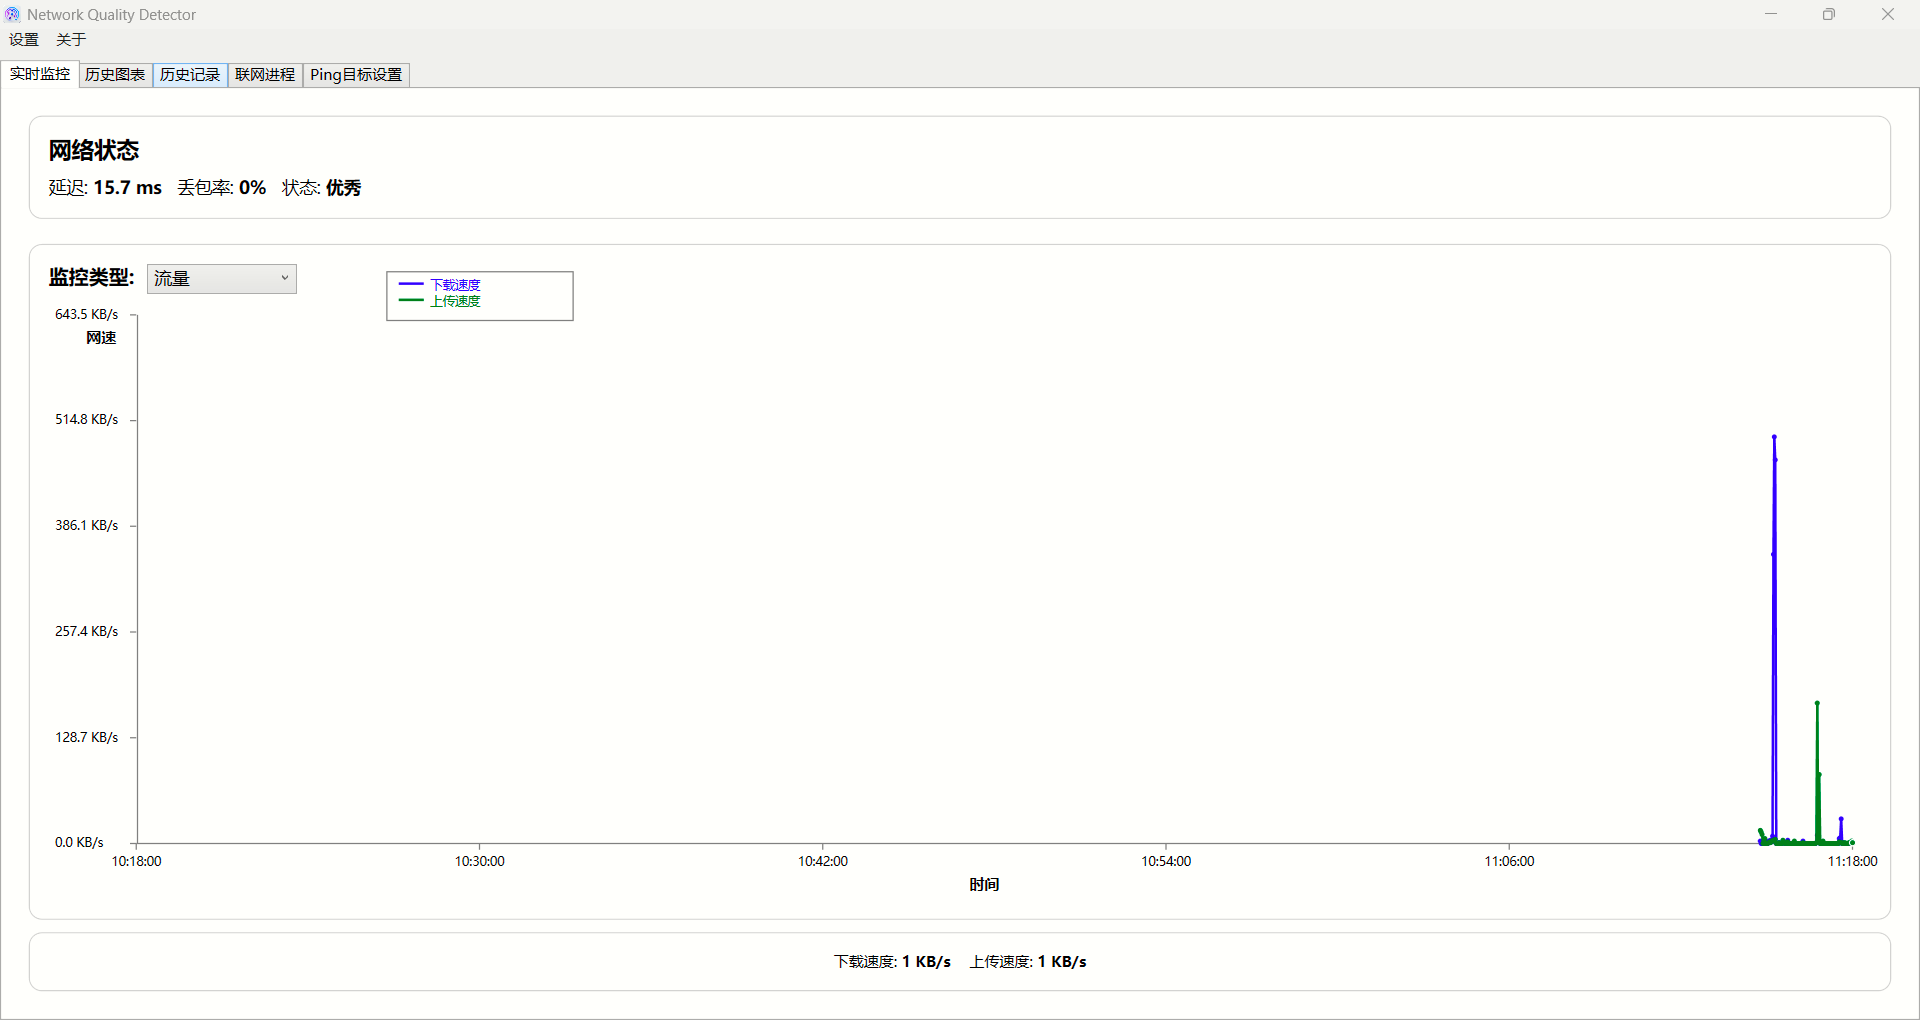Switch to the 历史图表 tab
The height and width of the screenshot is (1020, 1920).
tap(115, 75)
